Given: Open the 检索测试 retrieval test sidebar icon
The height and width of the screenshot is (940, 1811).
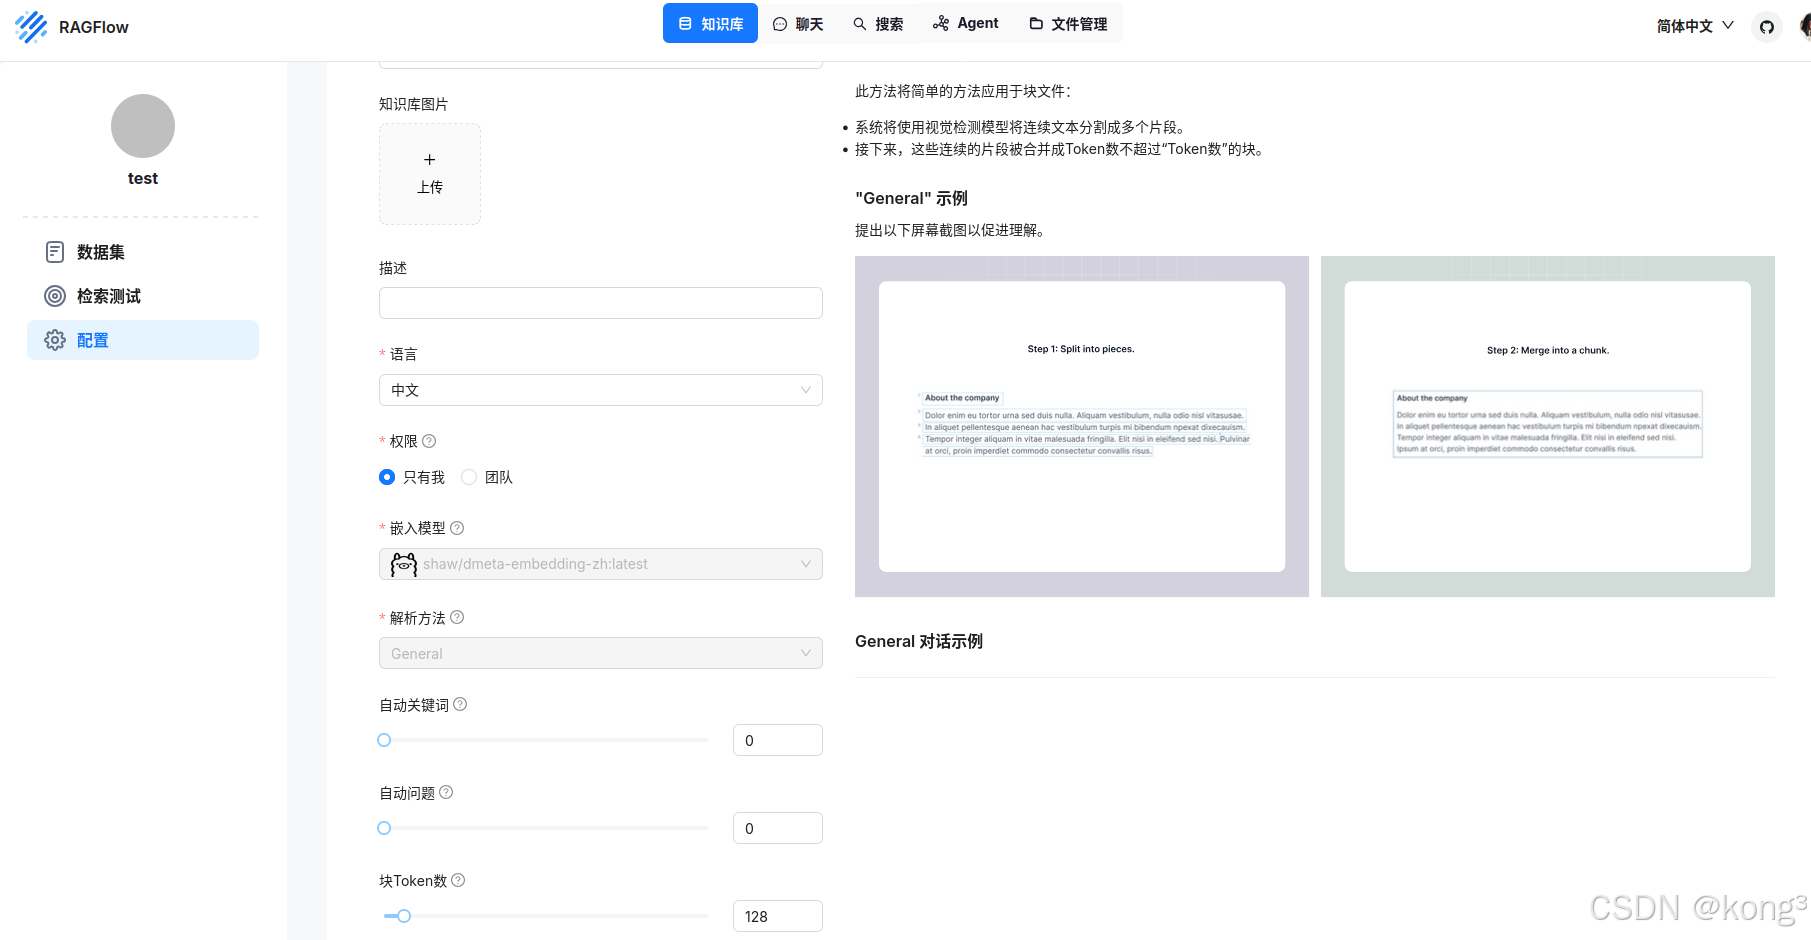Looking at the screenshot, I should [x=55, y=295].
